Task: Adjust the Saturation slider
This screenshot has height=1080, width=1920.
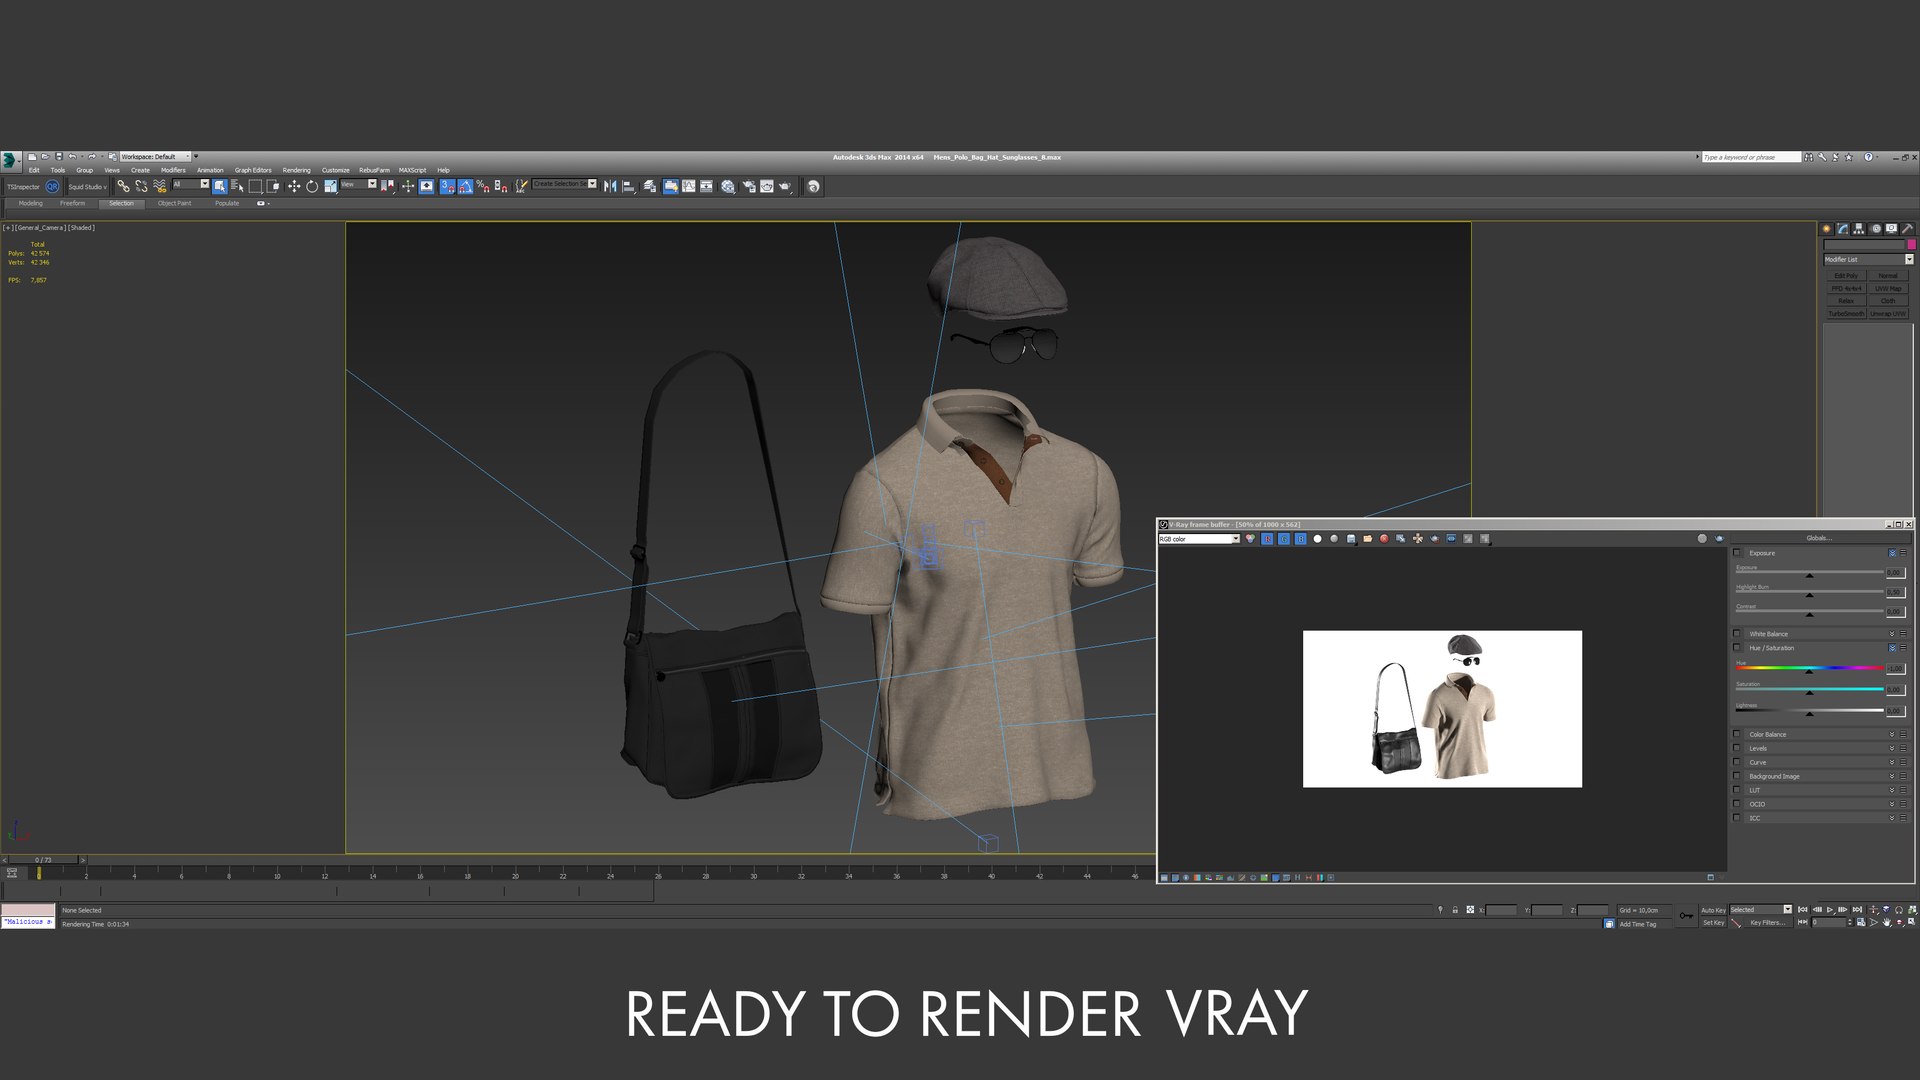Action: pos(1809,690)
